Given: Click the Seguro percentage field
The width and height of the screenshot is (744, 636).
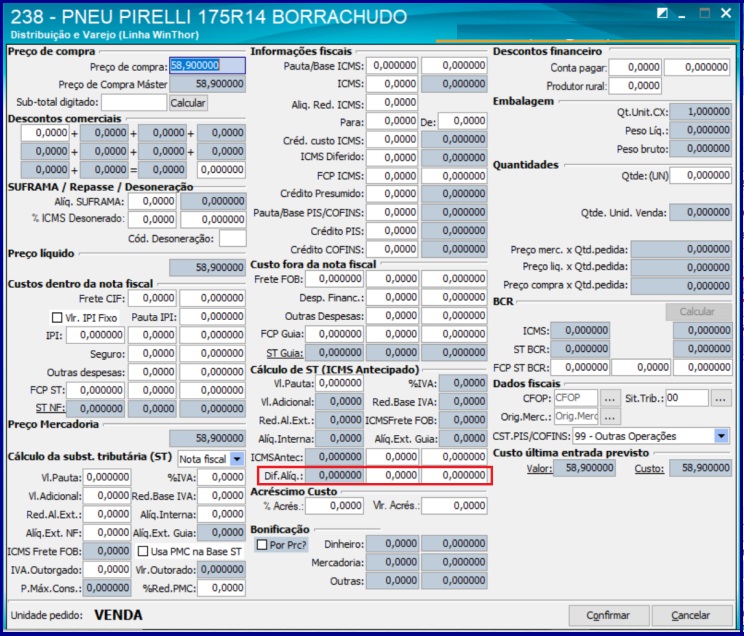Looking at the screenshot, I should pos(152,354).
